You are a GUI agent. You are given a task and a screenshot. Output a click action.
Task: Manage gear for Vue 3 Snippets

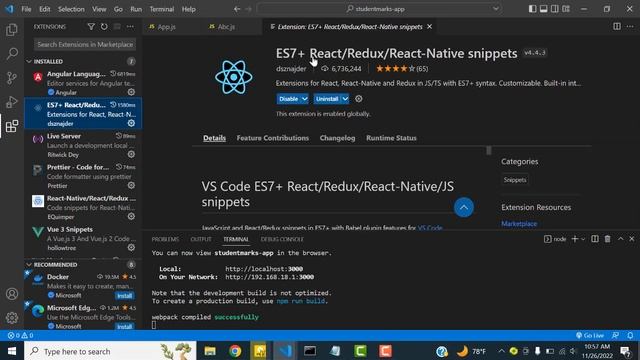click(131, 247)
